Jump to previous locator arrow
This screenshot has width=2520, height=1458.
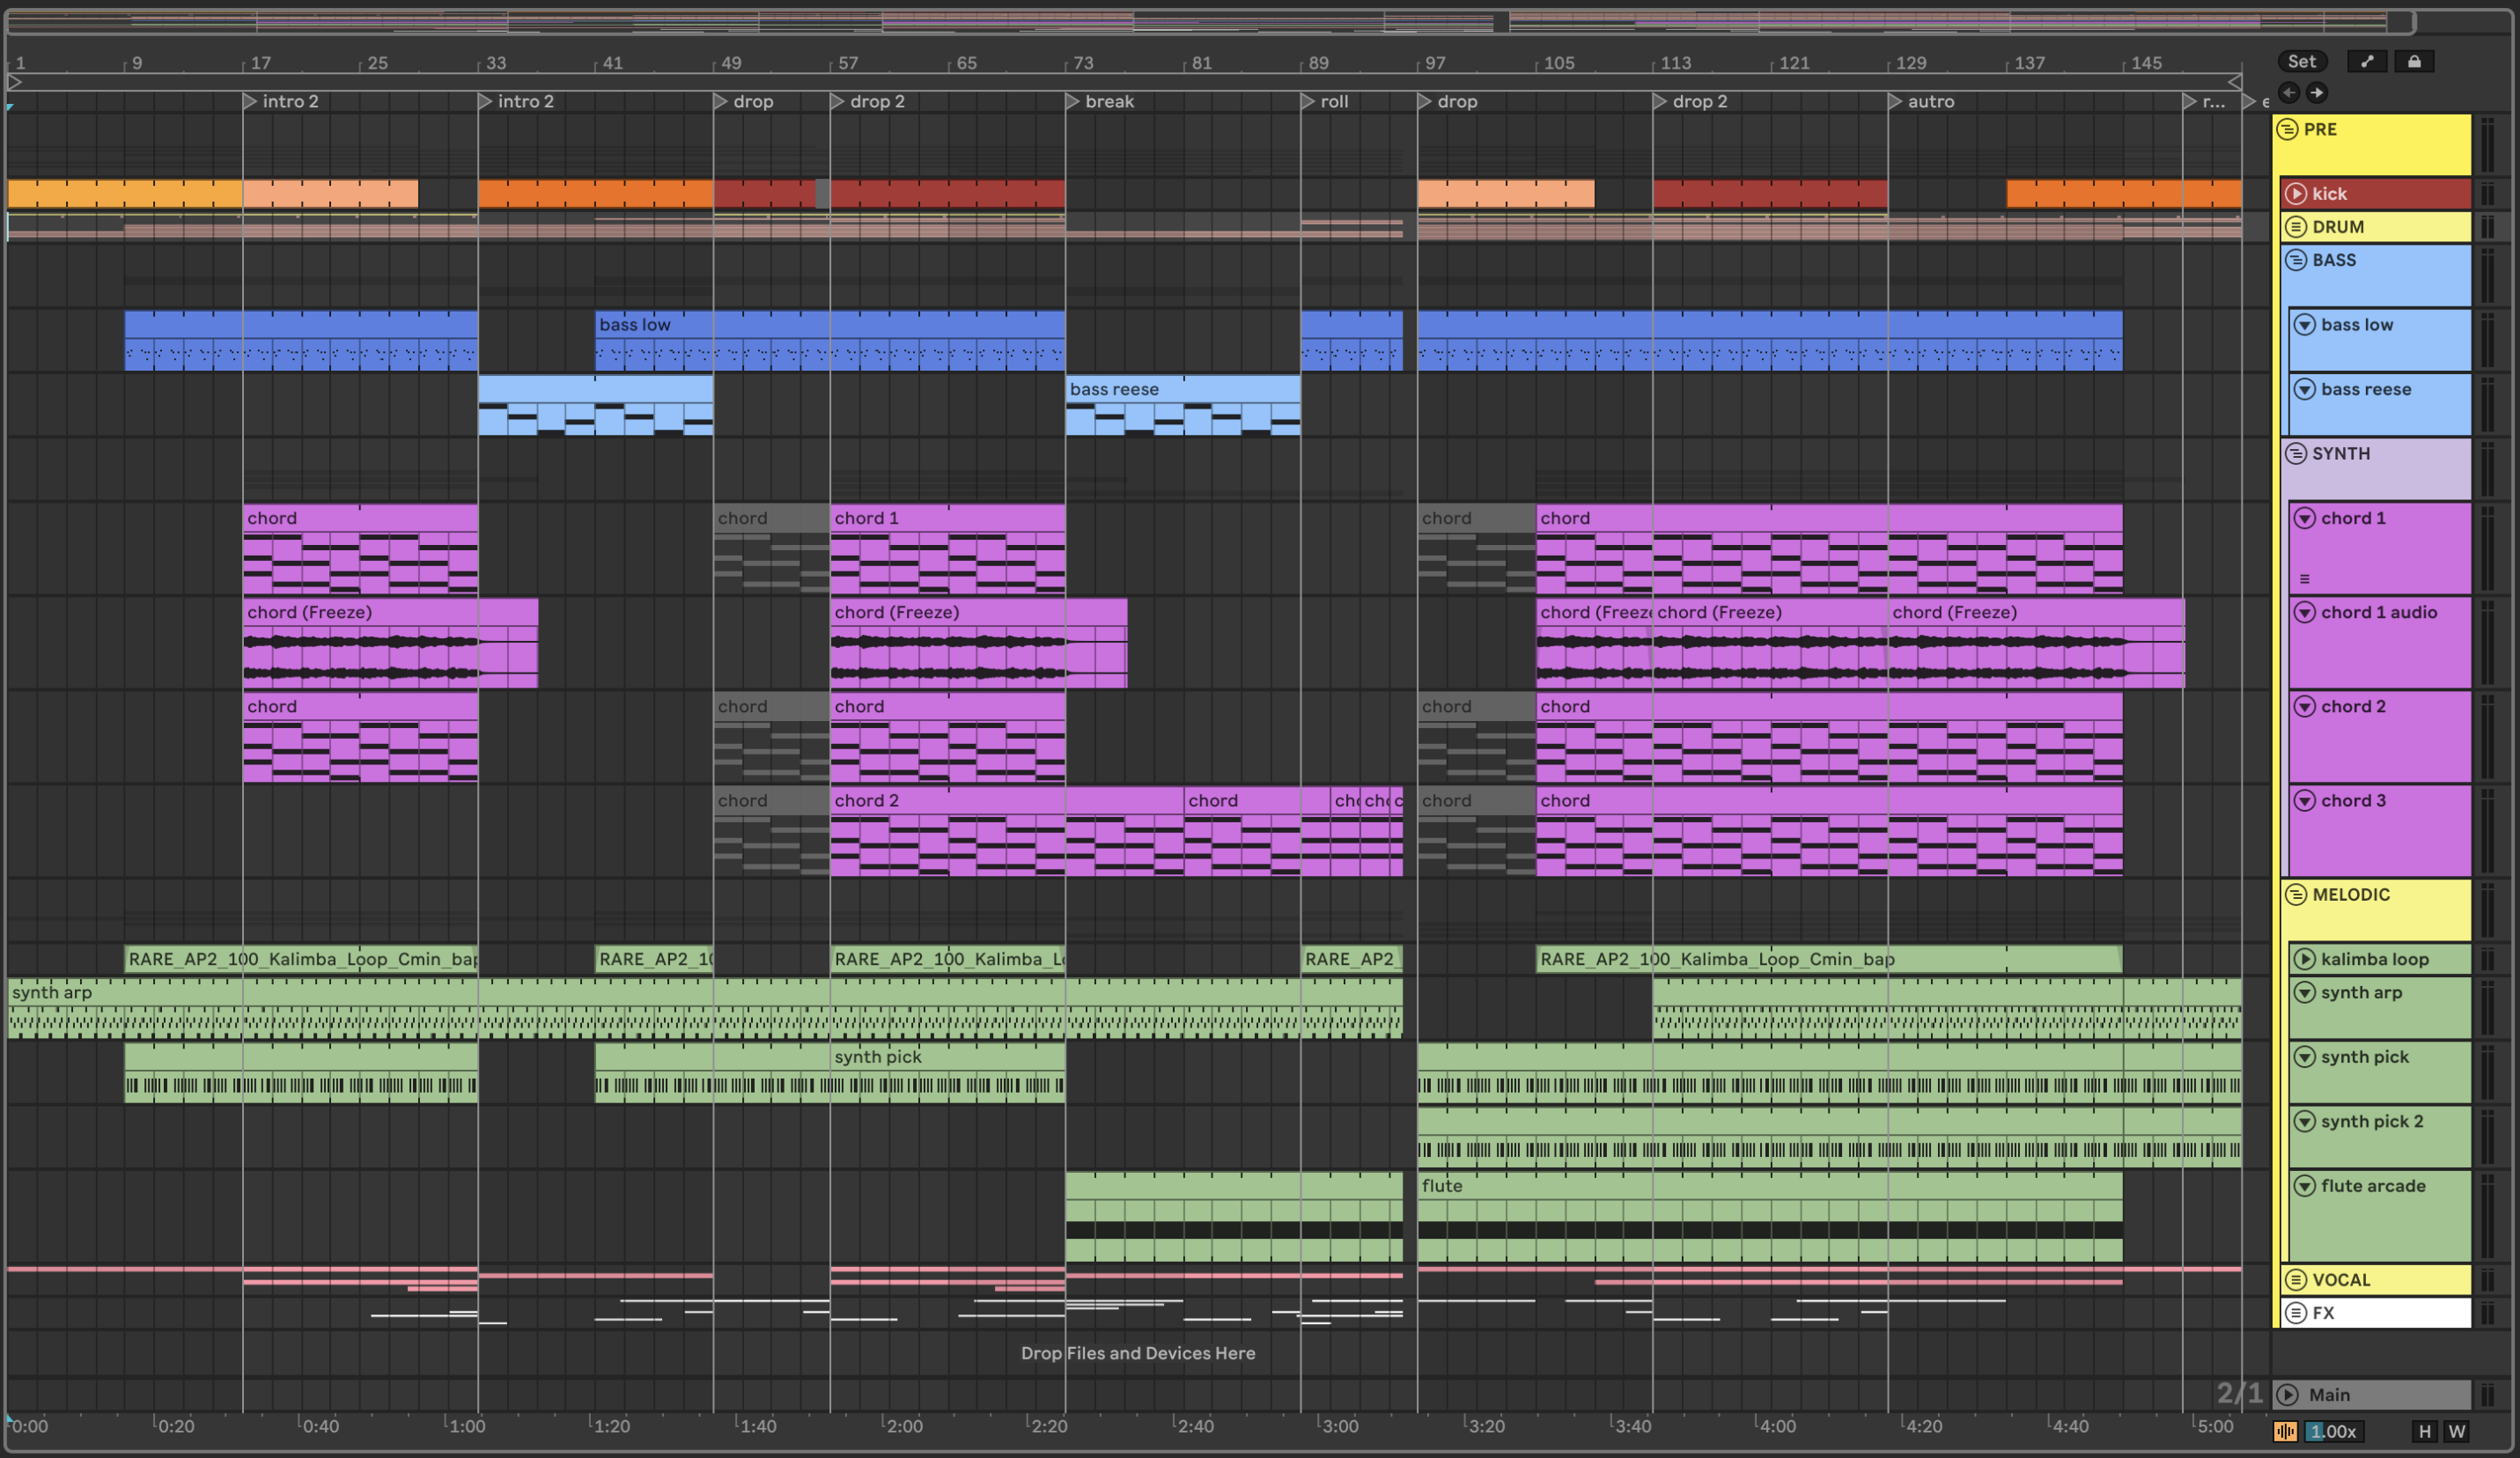(x=2289, y=93)
